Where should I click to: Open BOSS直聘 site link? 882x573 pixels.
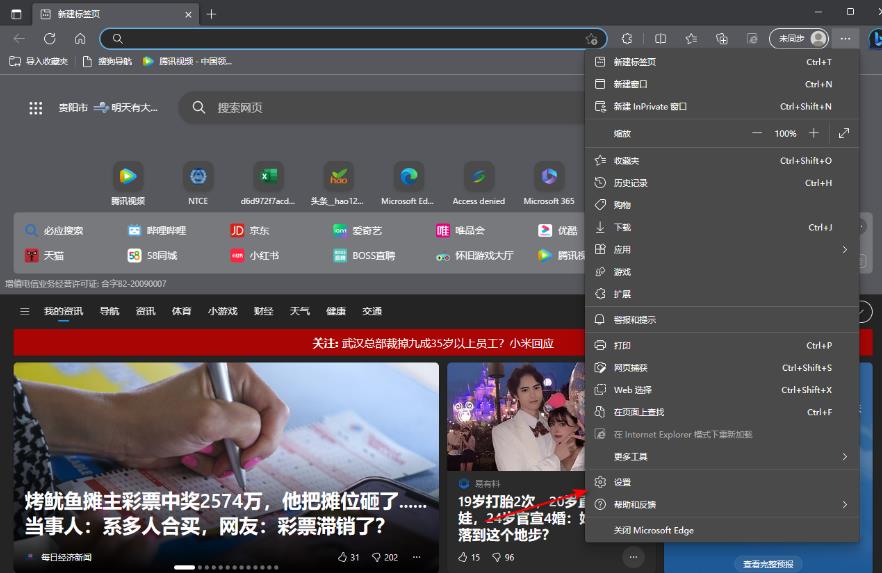364,256
